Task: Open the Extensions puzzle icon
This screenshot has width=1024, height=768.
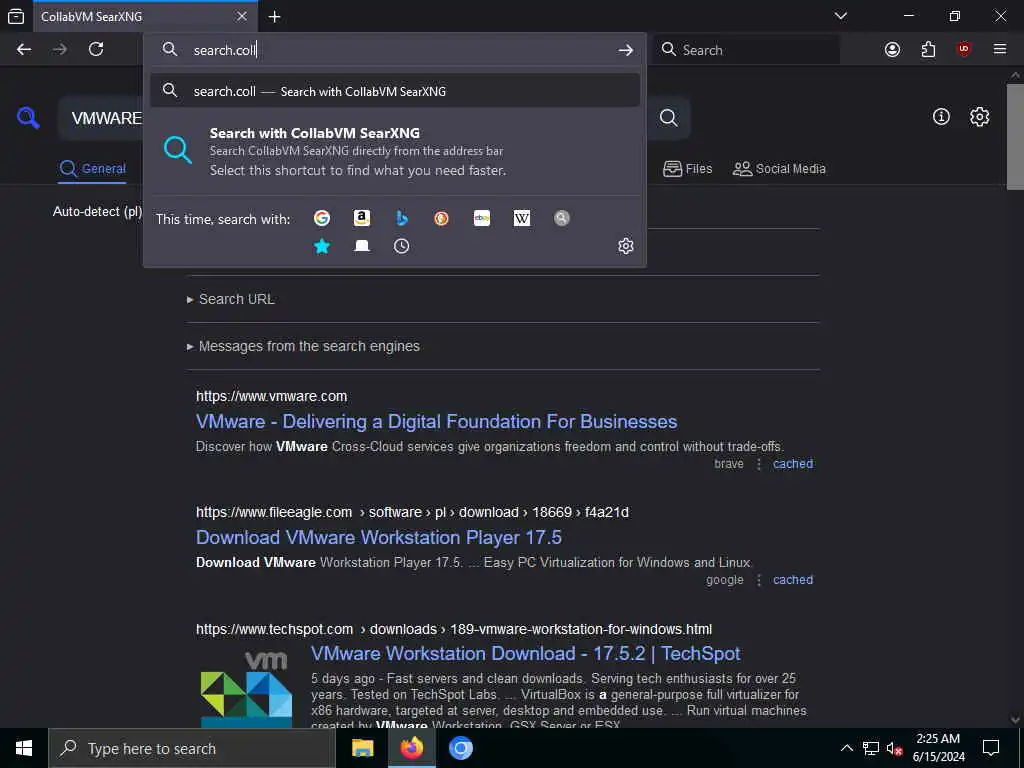Action: tap(928, 50)
